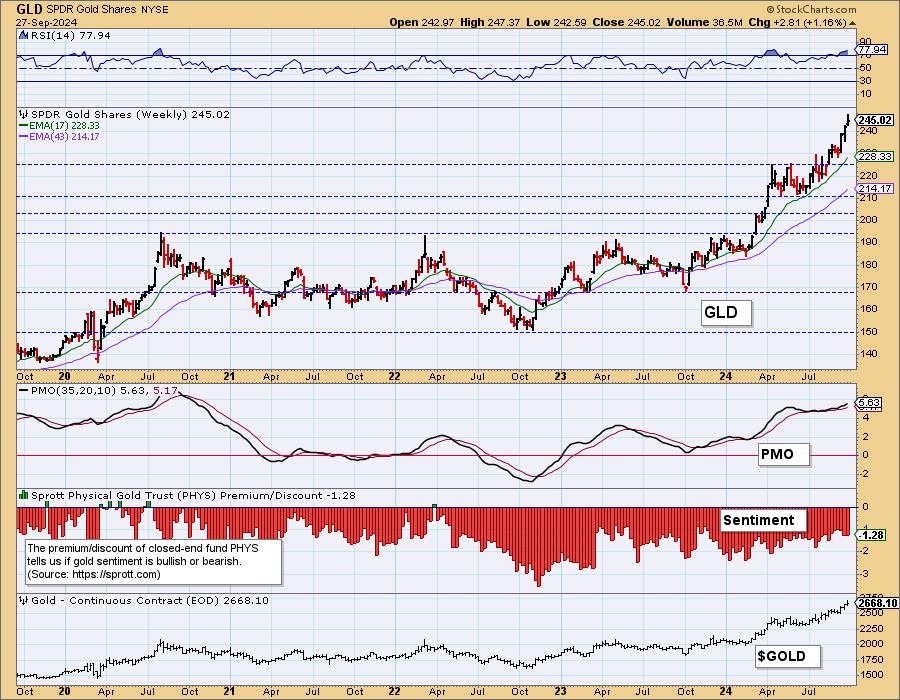Click the purple EMA(43) legend line

click(x=24, y=137)
